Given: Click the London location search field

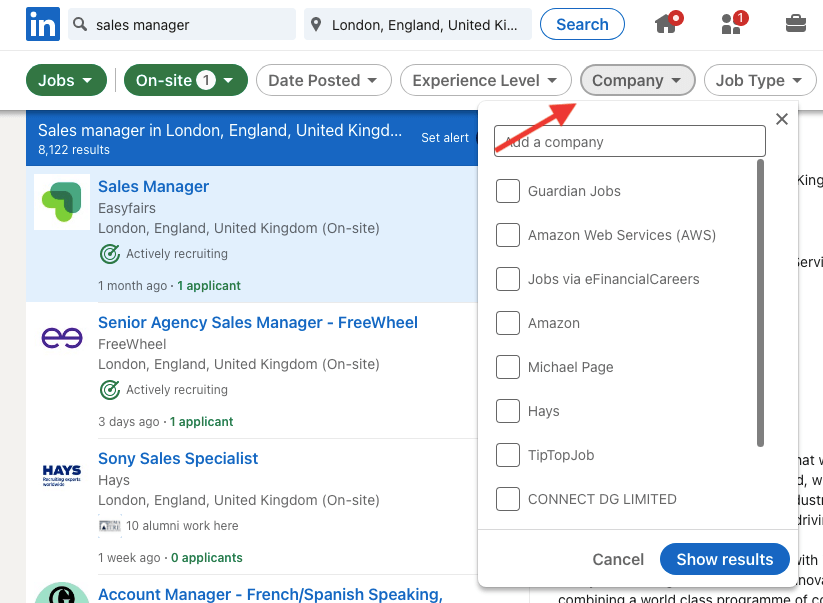Looking at the screenshot, I should tap(418, 24).
